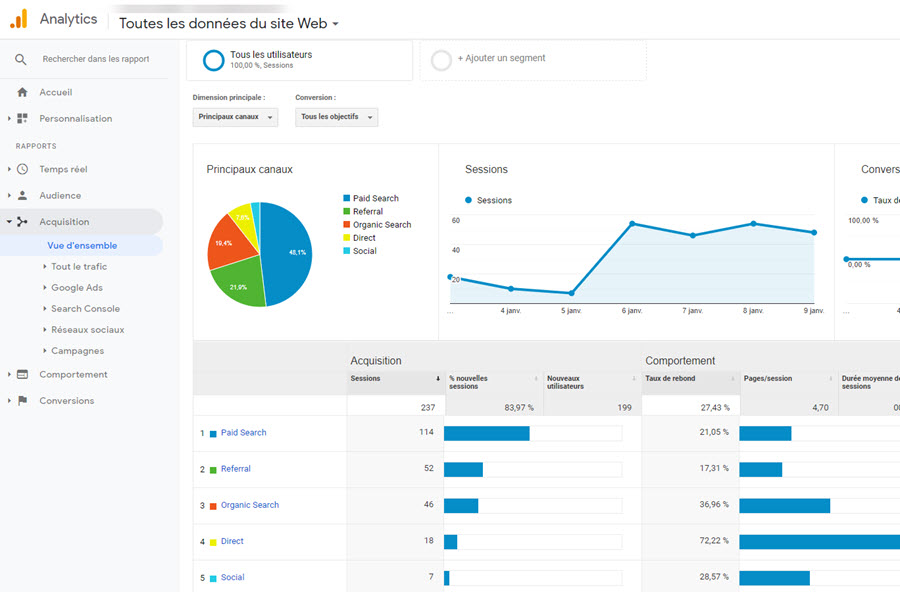Click the Paid Search legend color swatch
This screenshot has height=592, width=900.
[x=347, y=198]
